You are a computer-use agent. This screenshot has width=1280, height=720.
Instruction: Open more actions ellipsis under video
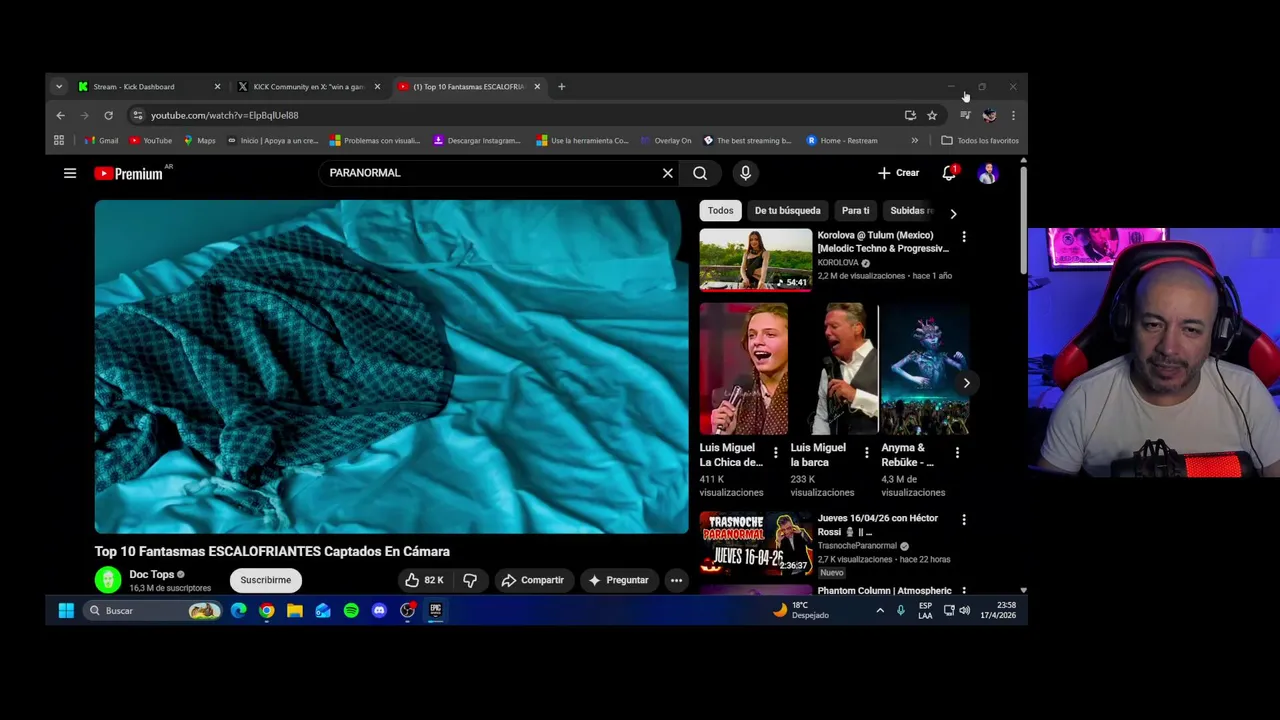pyautogui.click(x=676, y=580)
